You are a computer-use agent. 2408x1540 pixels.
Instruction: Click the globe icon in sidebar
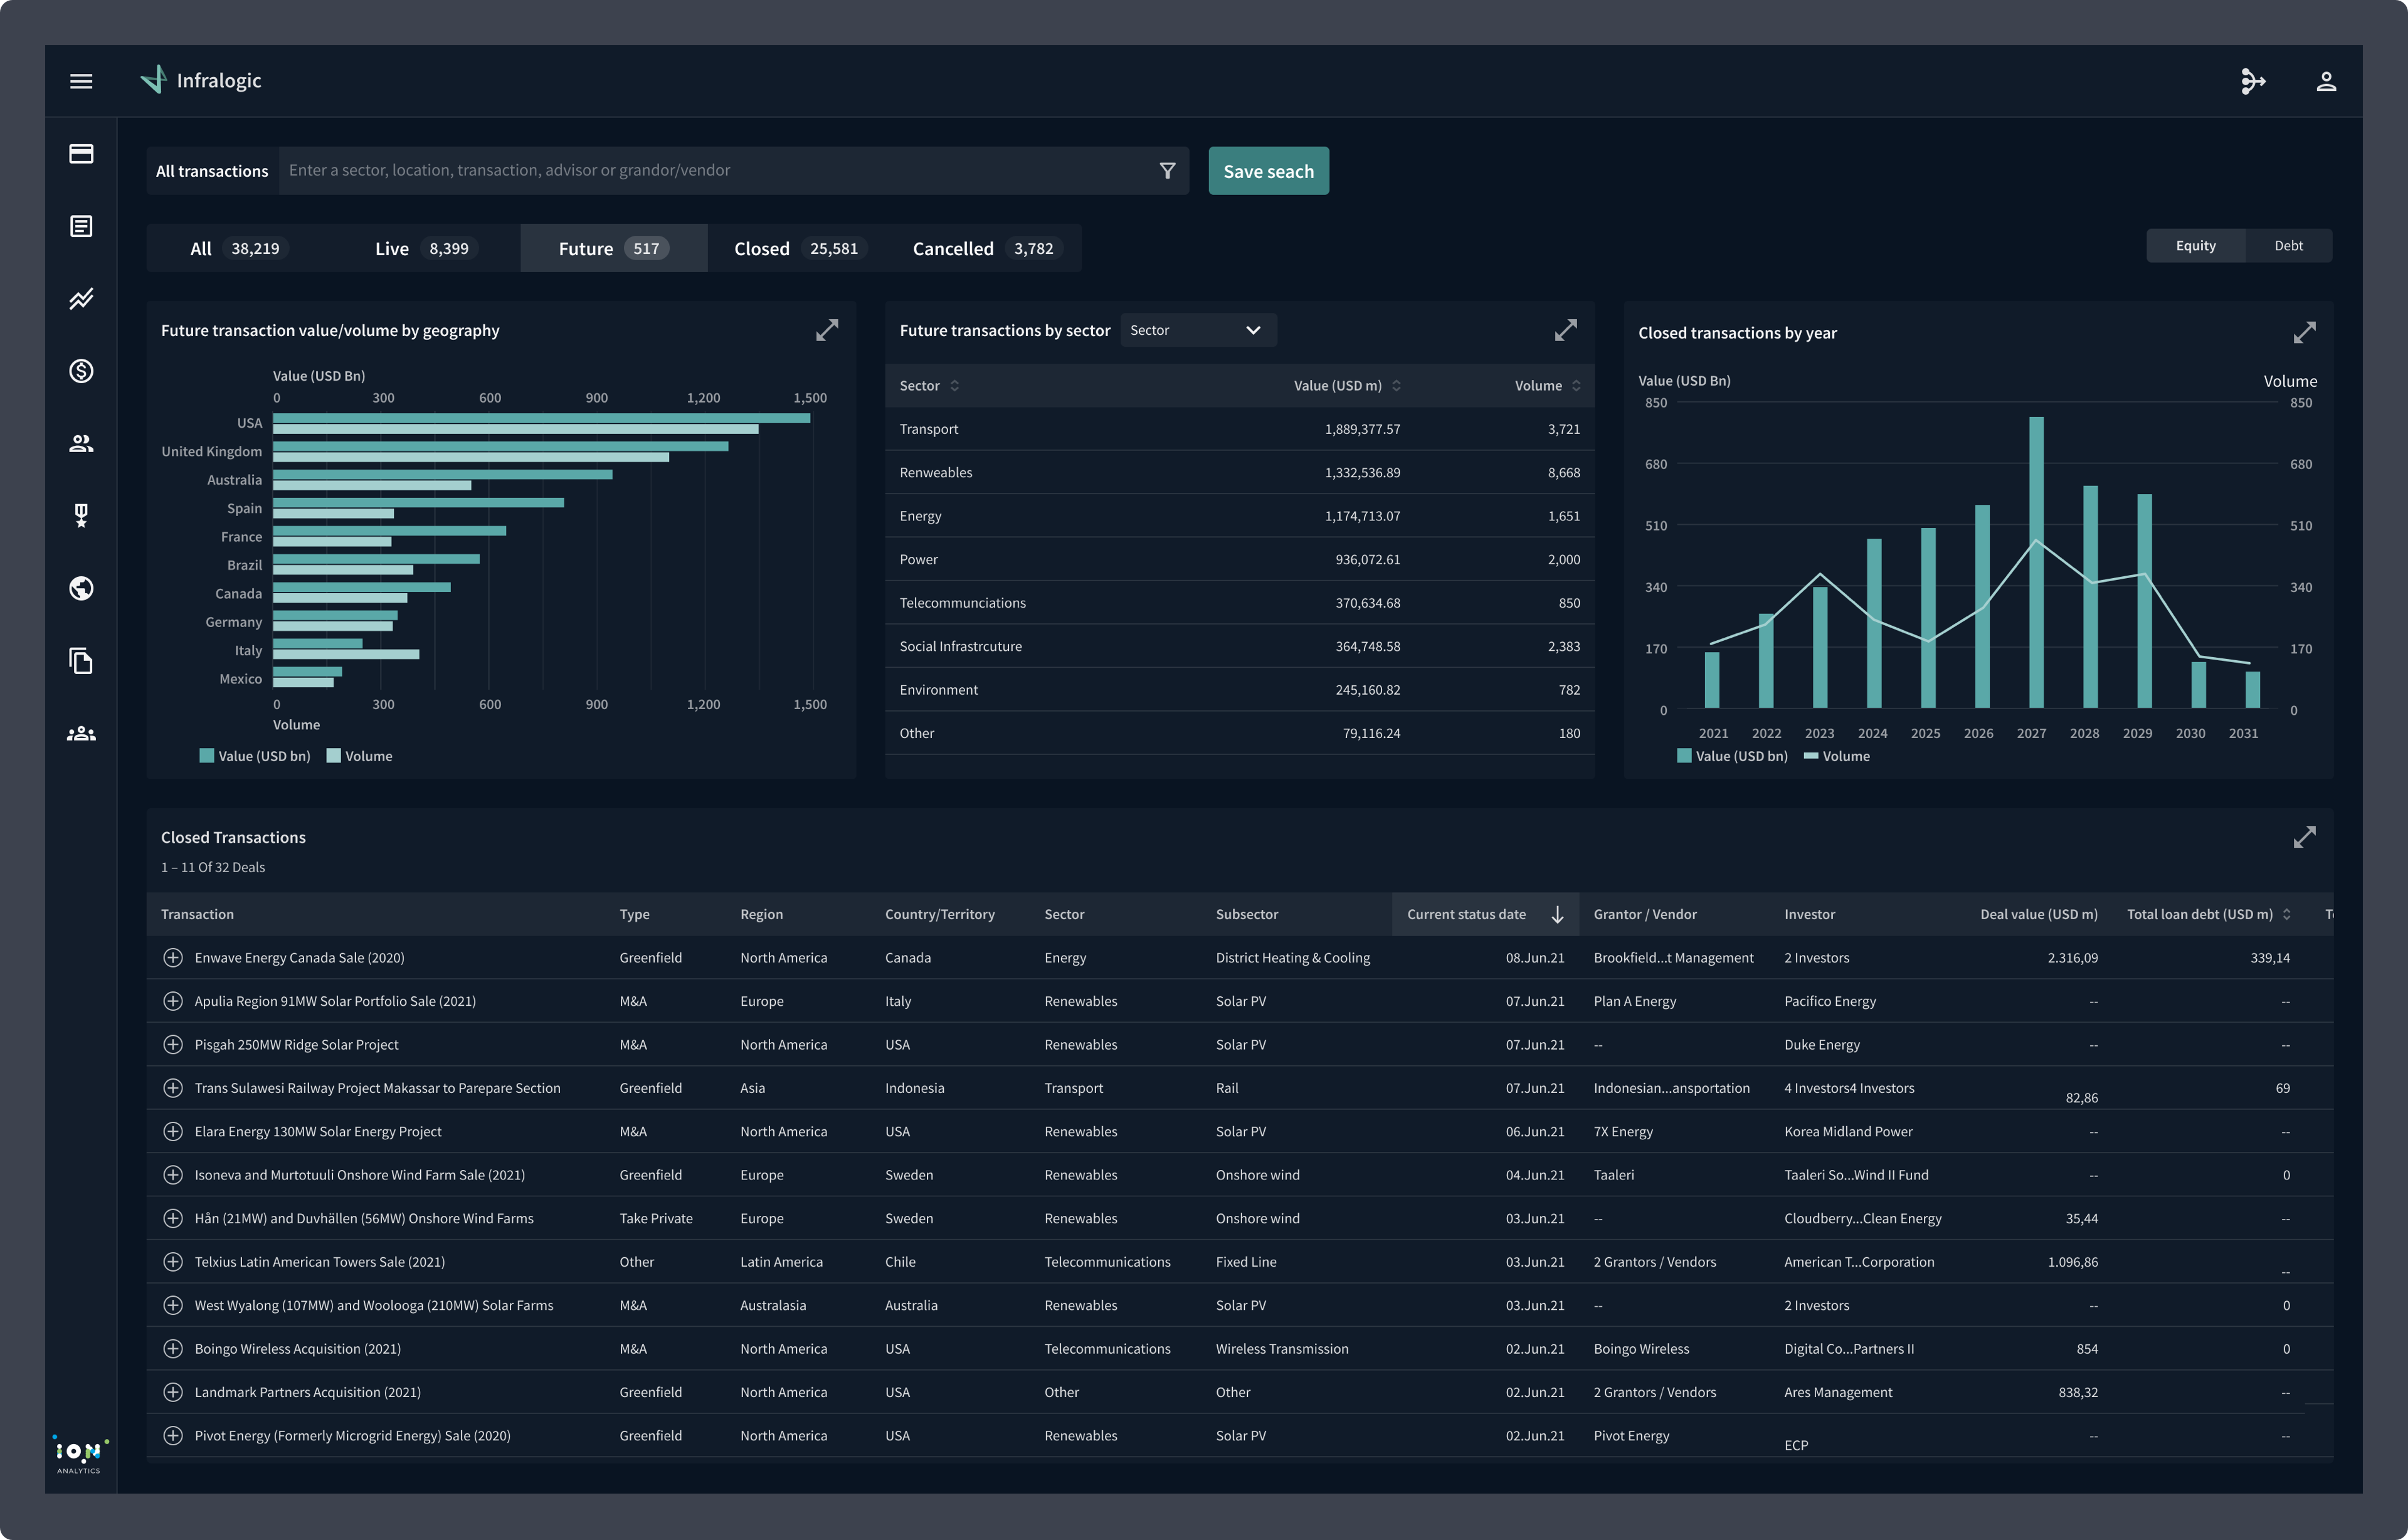[x=81, y=588]
